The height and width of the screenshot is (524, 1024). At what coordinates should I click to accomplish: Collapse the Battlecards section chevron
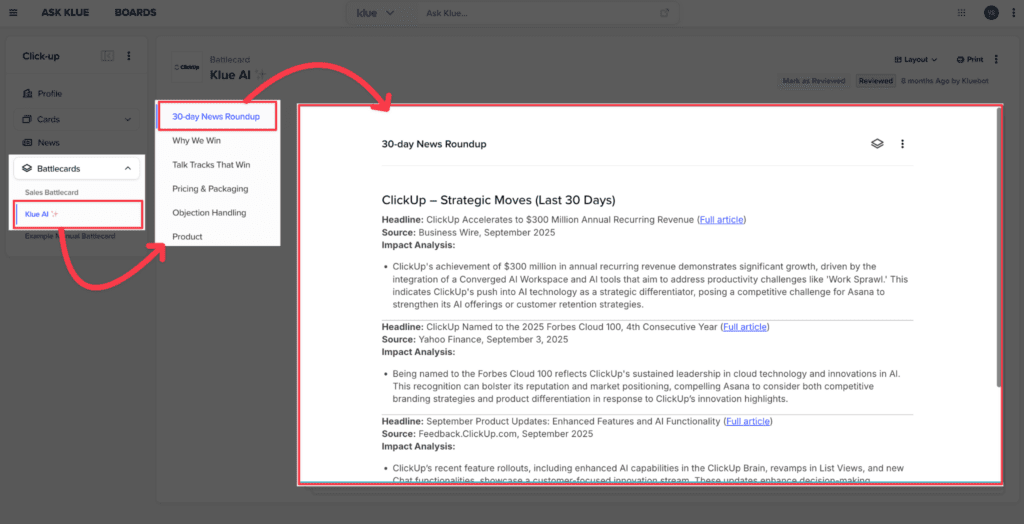[127, 169]
